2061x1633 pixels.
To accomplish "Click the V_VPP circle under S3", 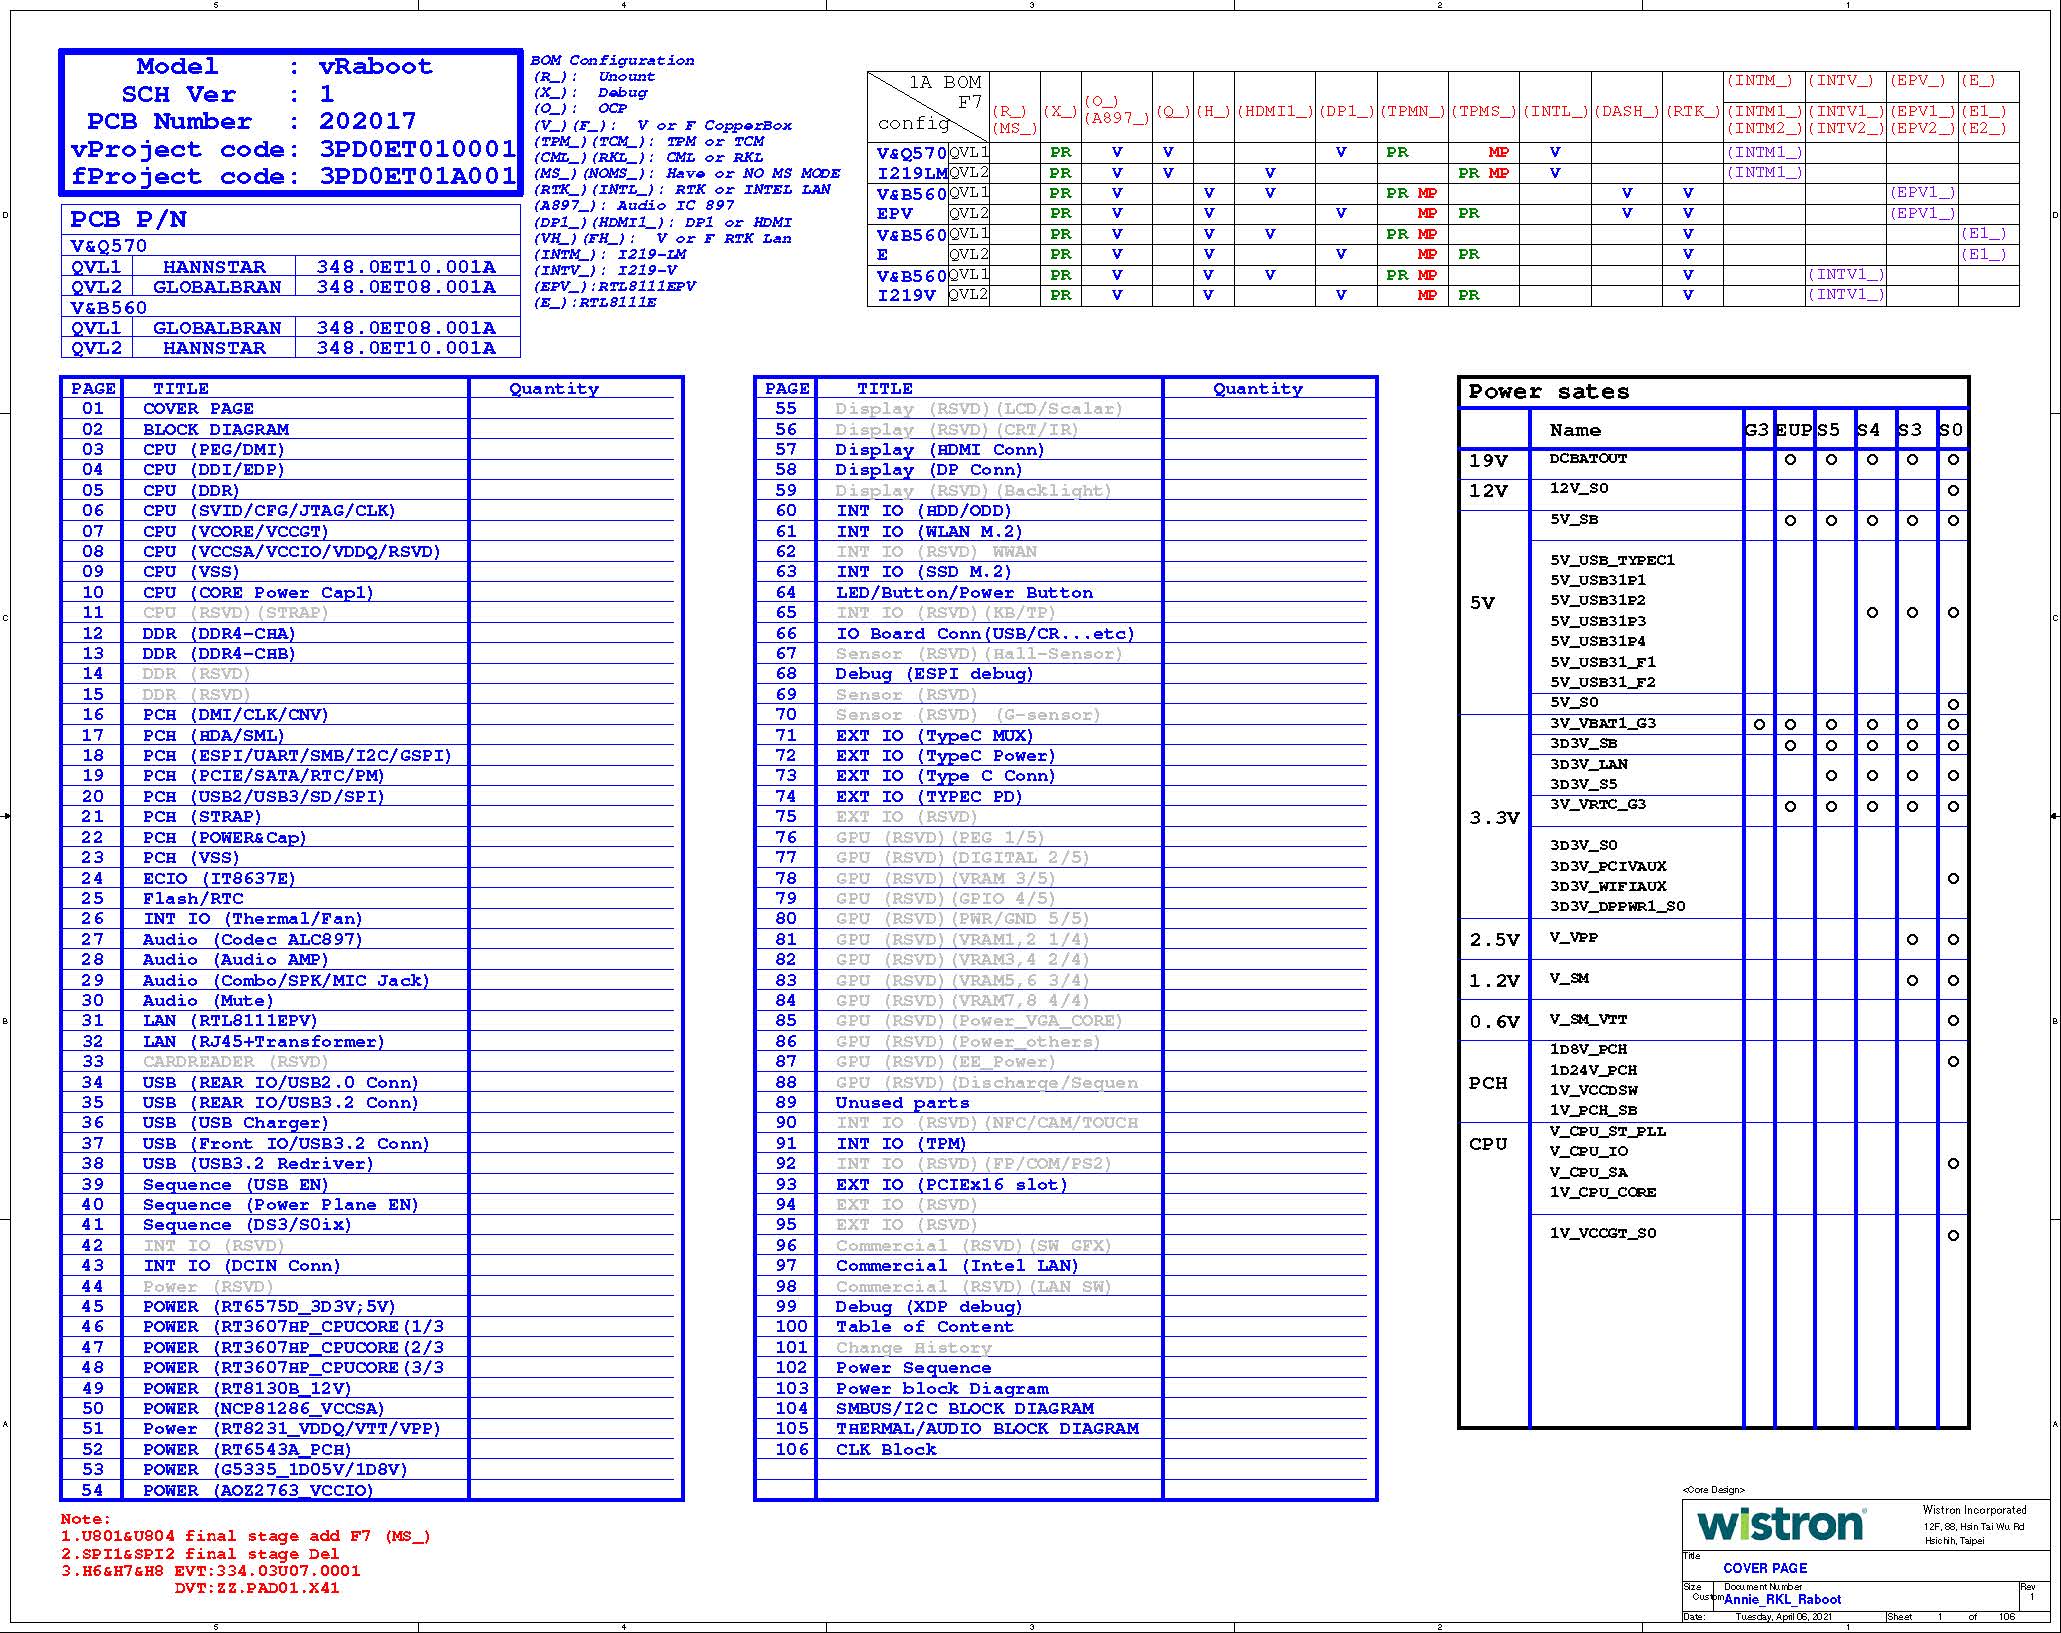I will pyautogui.click(x=1912, y=939).
